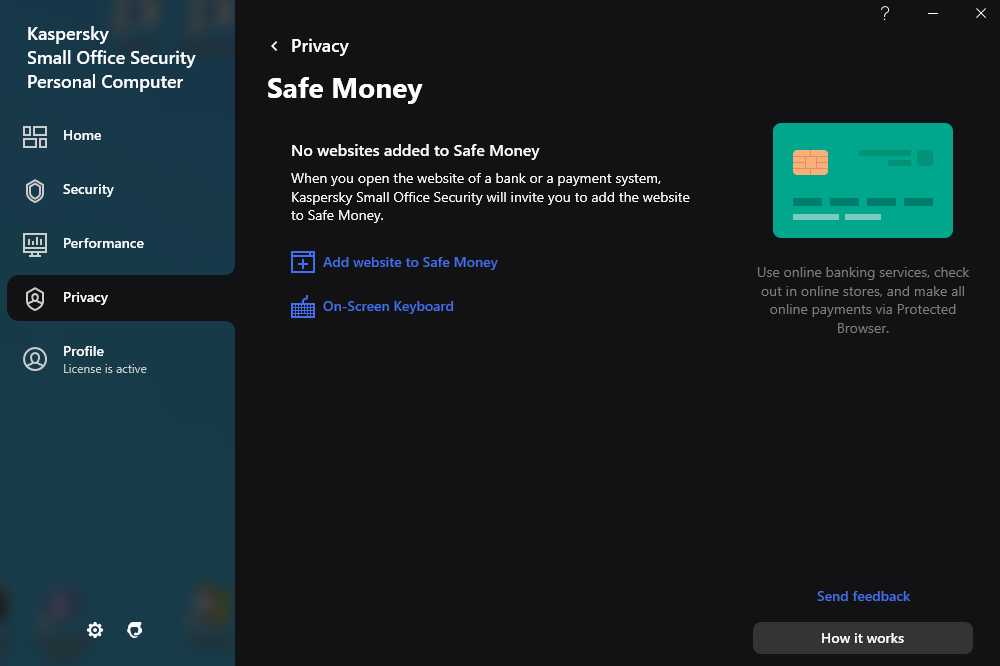Click the Safe Money page heading
The height and width of the screenshot is (666, 1000).
(x=344, y=89)
